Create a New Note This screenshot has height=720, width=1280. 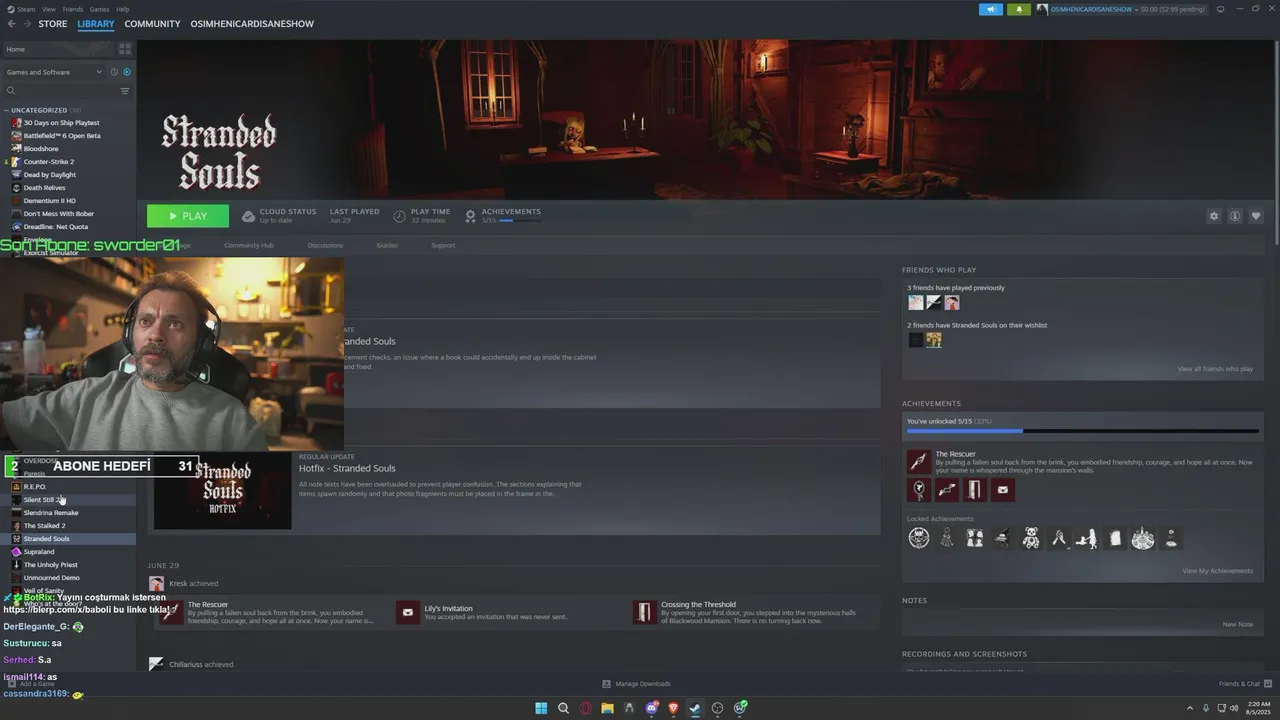(1237, 624)
